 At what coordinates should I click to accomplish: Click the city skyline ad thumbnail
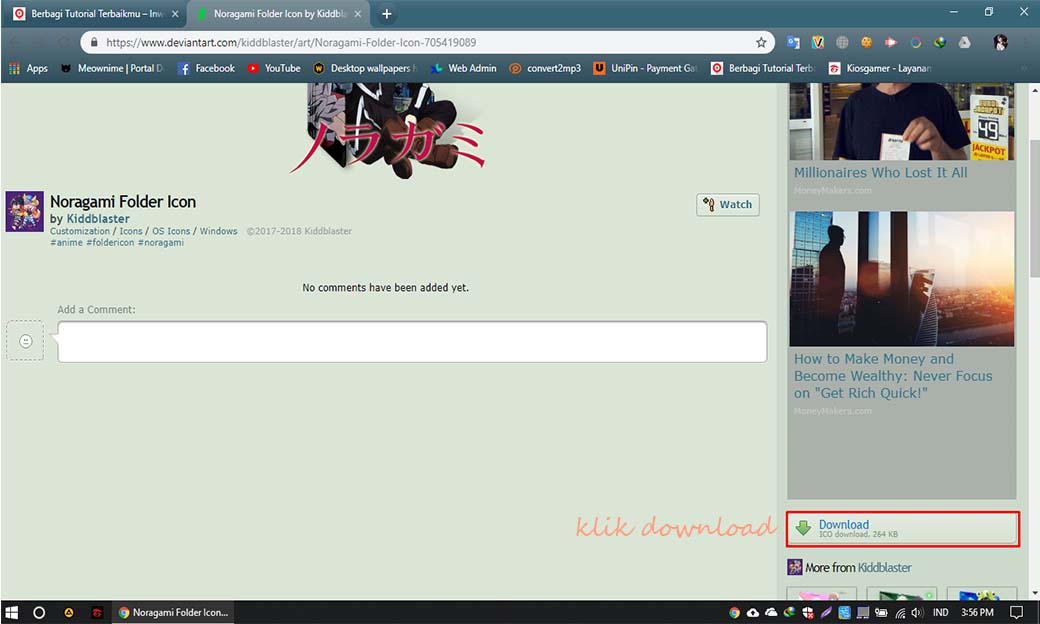coord(901,279)
